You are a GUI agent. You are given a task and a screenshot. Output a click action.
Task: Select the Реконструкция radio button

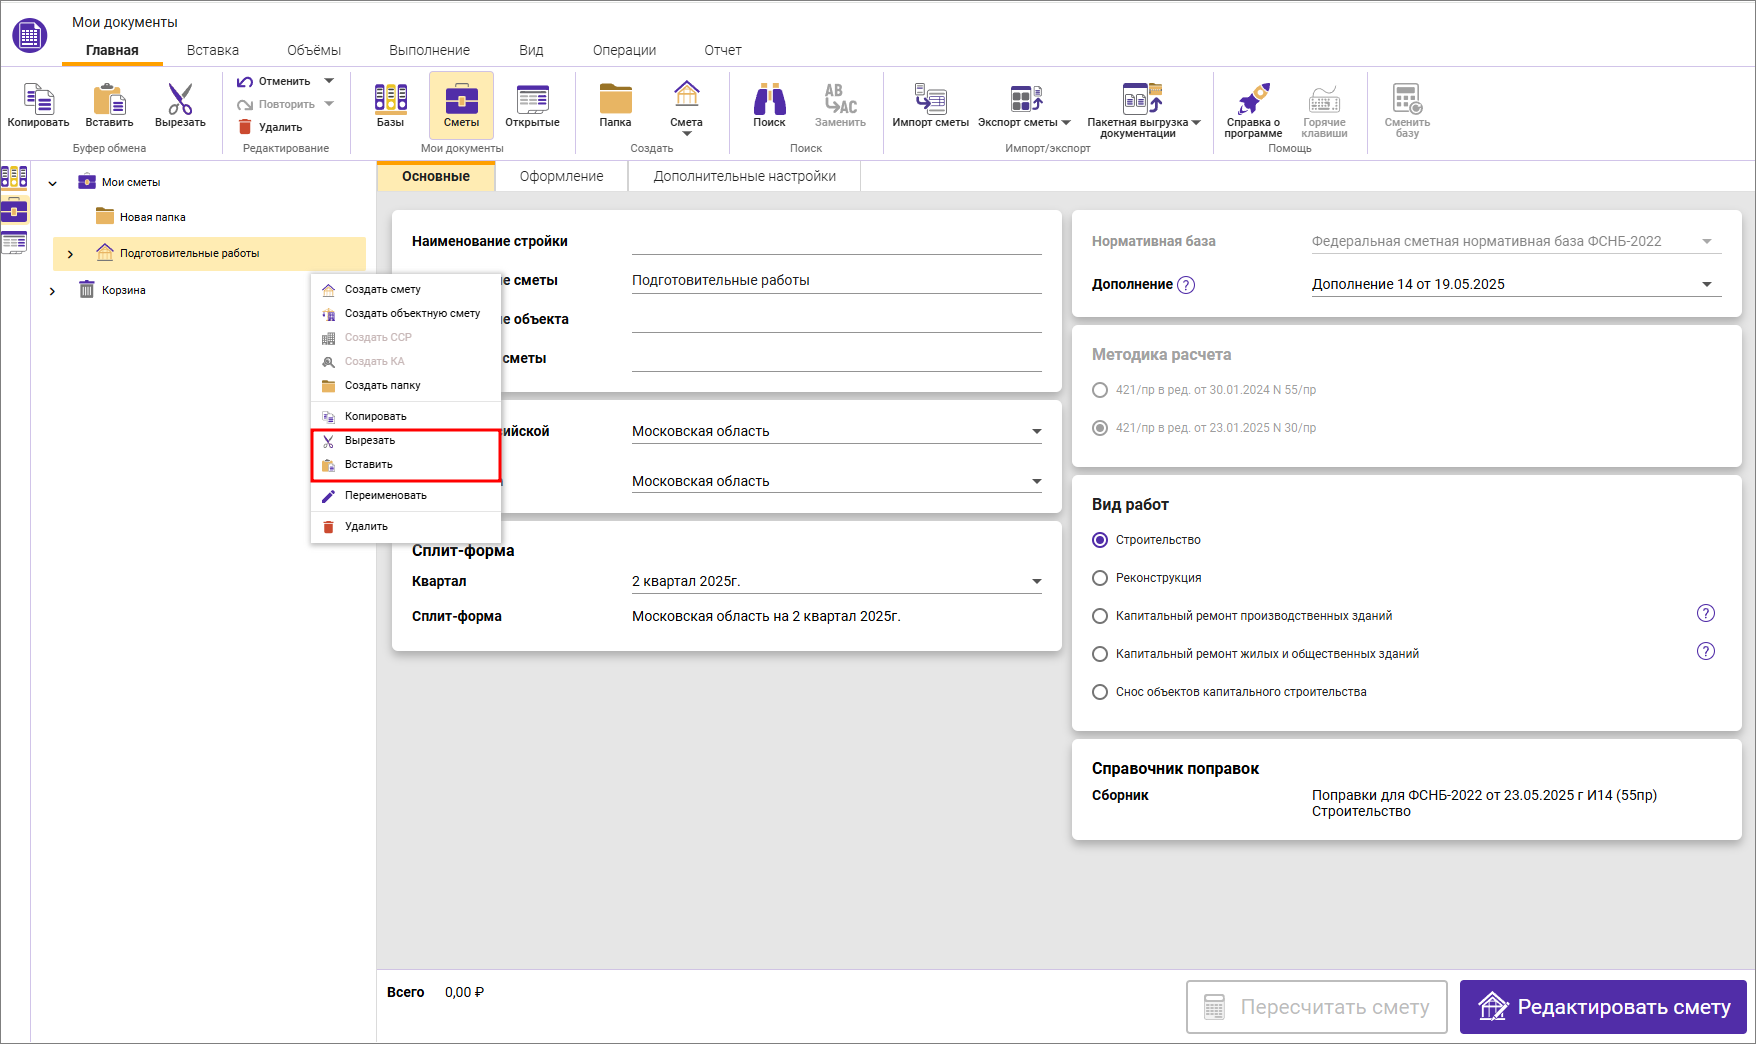coord(1100,578)
